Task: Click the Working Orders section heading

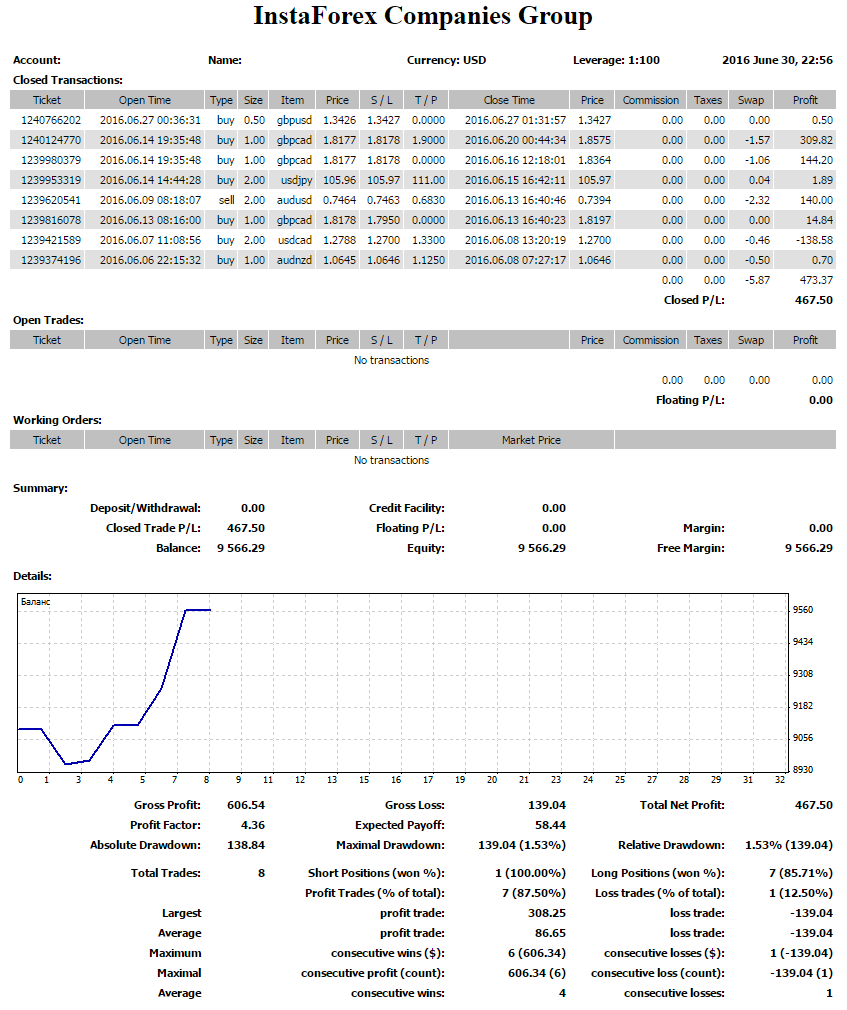Action: tap(57, 419)
